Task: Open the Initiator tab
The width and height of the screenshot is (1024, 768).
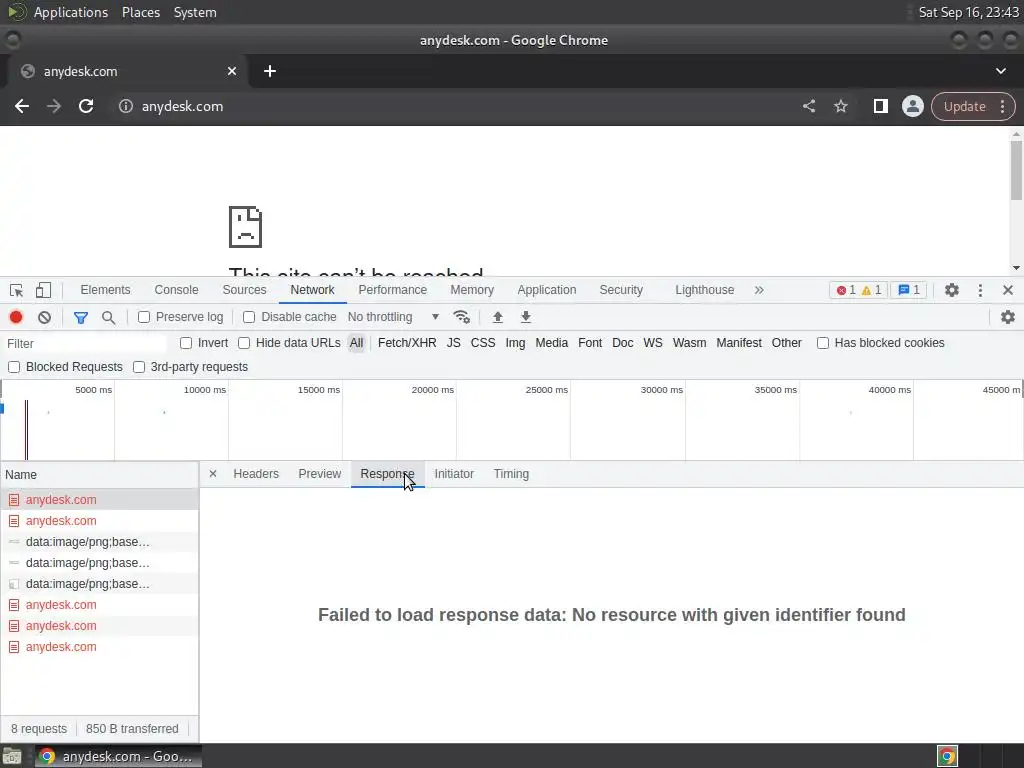Action: [x=454, y=474]
